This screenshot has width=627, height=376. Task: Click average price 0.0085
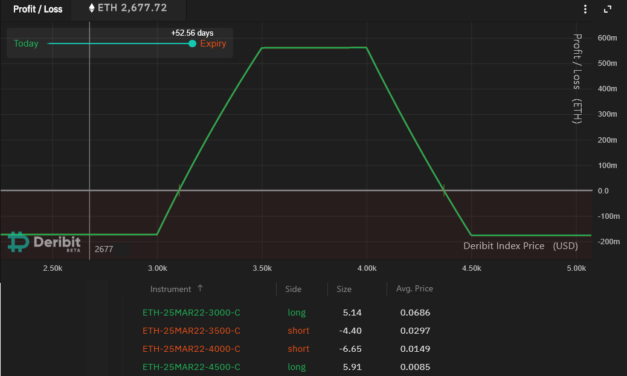coord(415,367)
